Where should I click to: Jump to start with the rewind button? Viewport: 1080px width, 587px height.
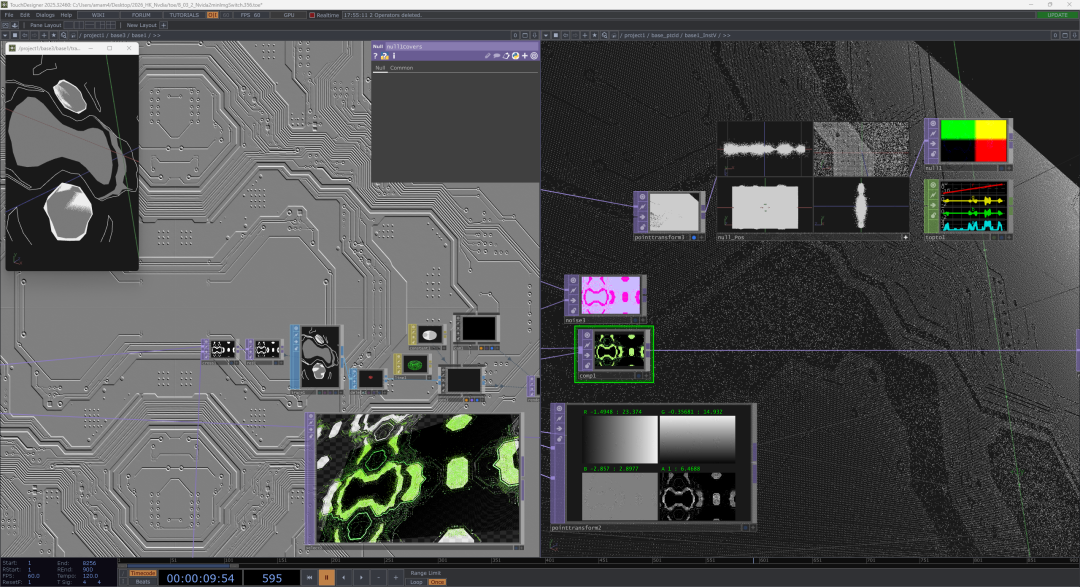(309, 577)
